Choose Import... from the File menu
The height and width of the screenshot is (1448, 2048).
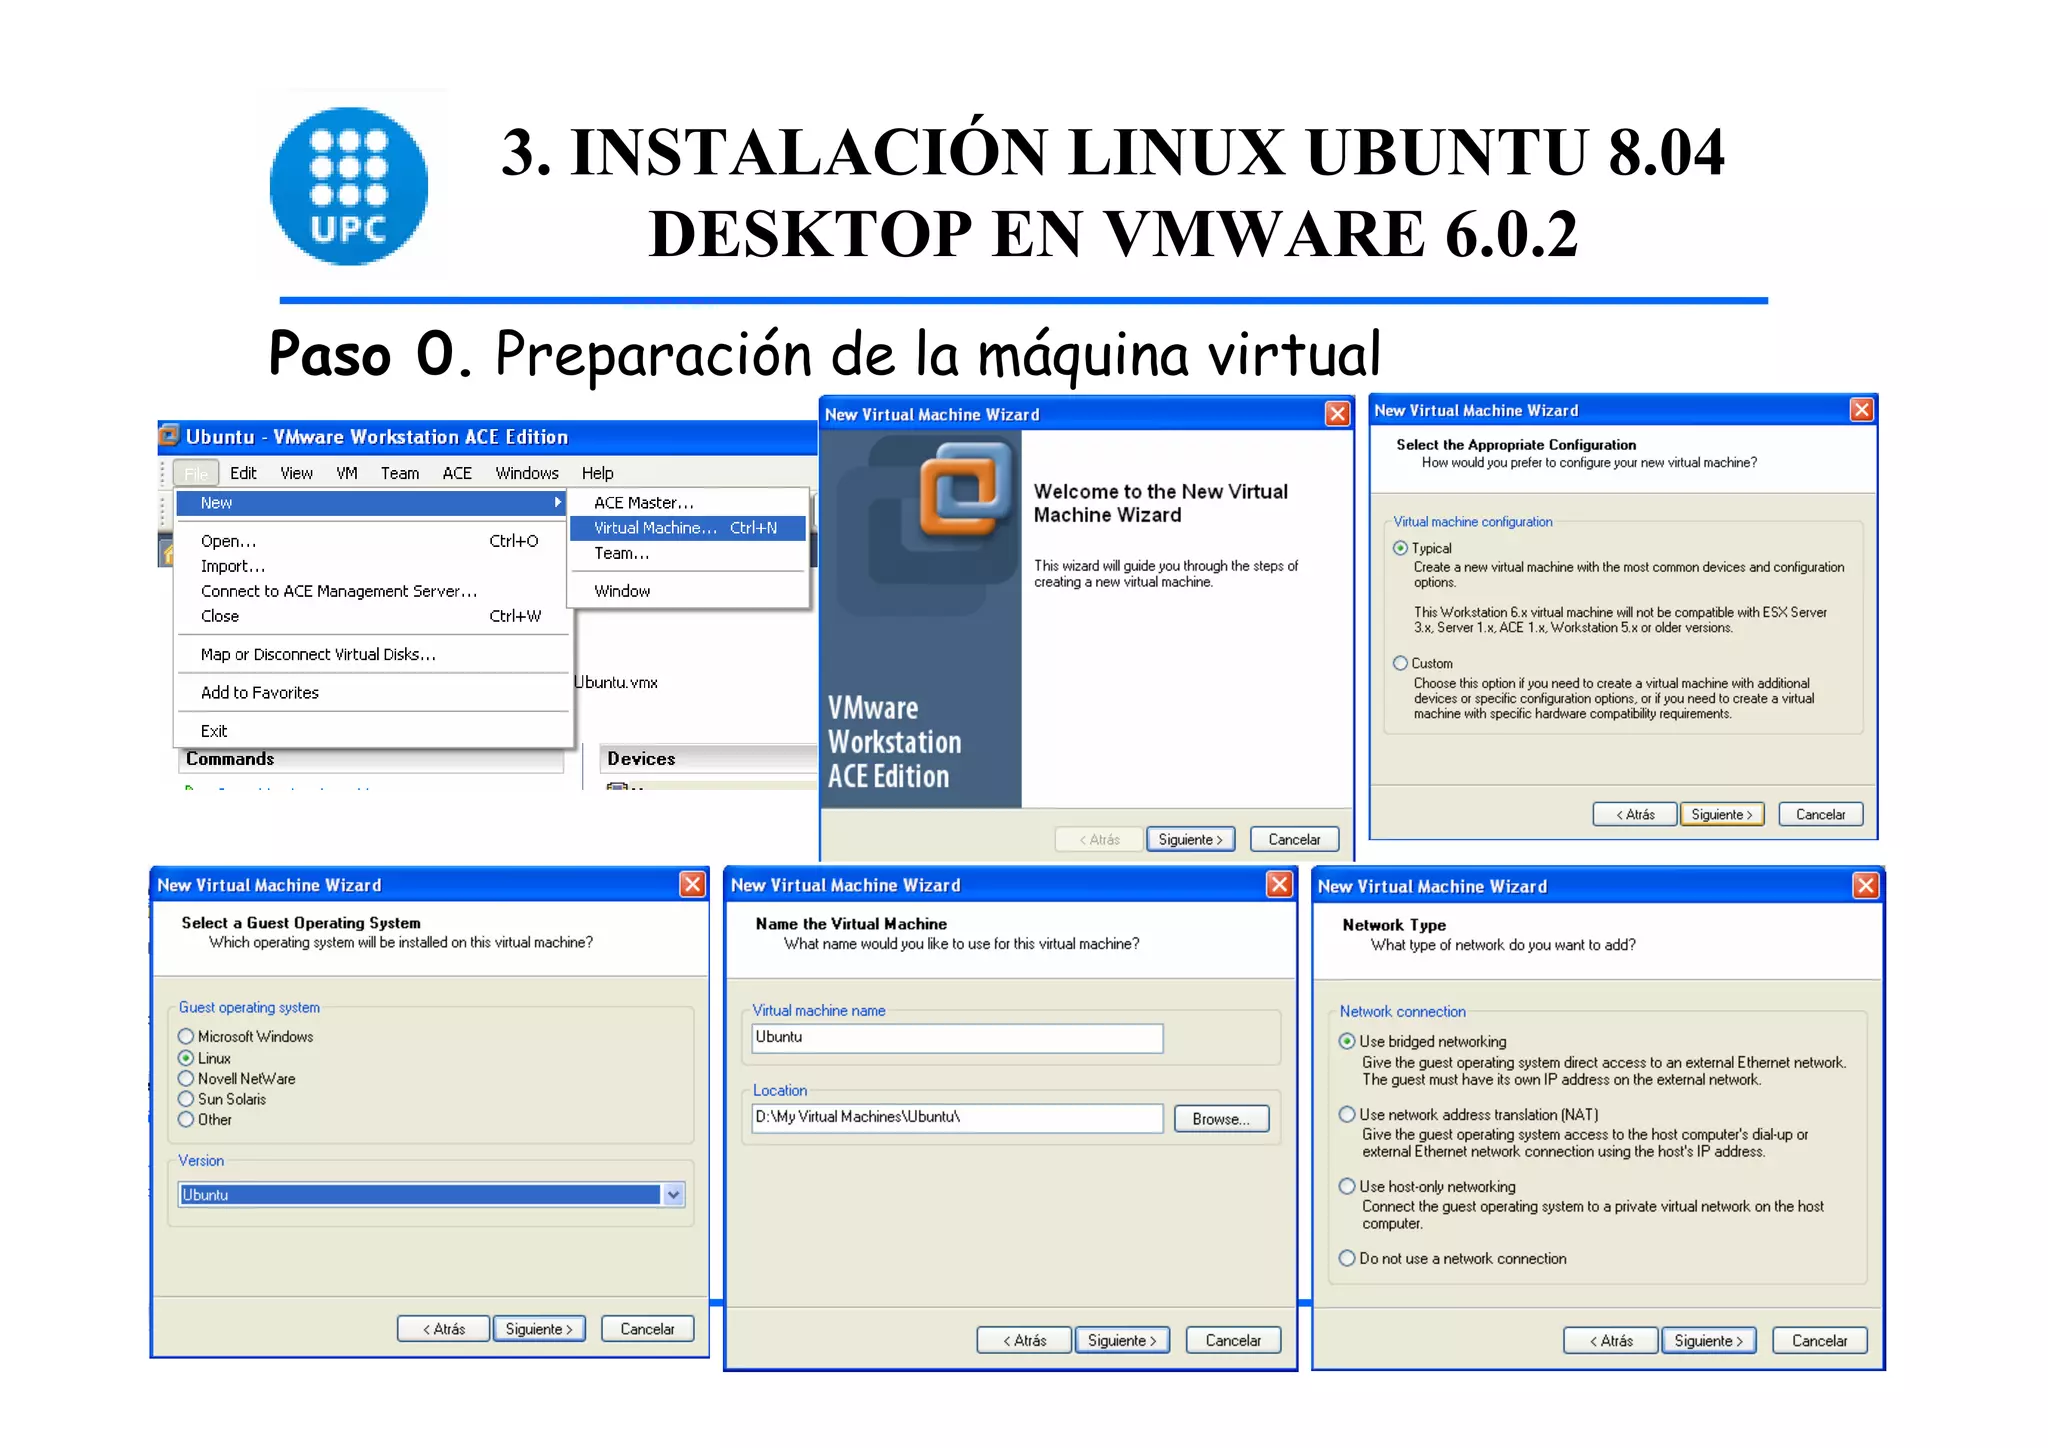371,566
